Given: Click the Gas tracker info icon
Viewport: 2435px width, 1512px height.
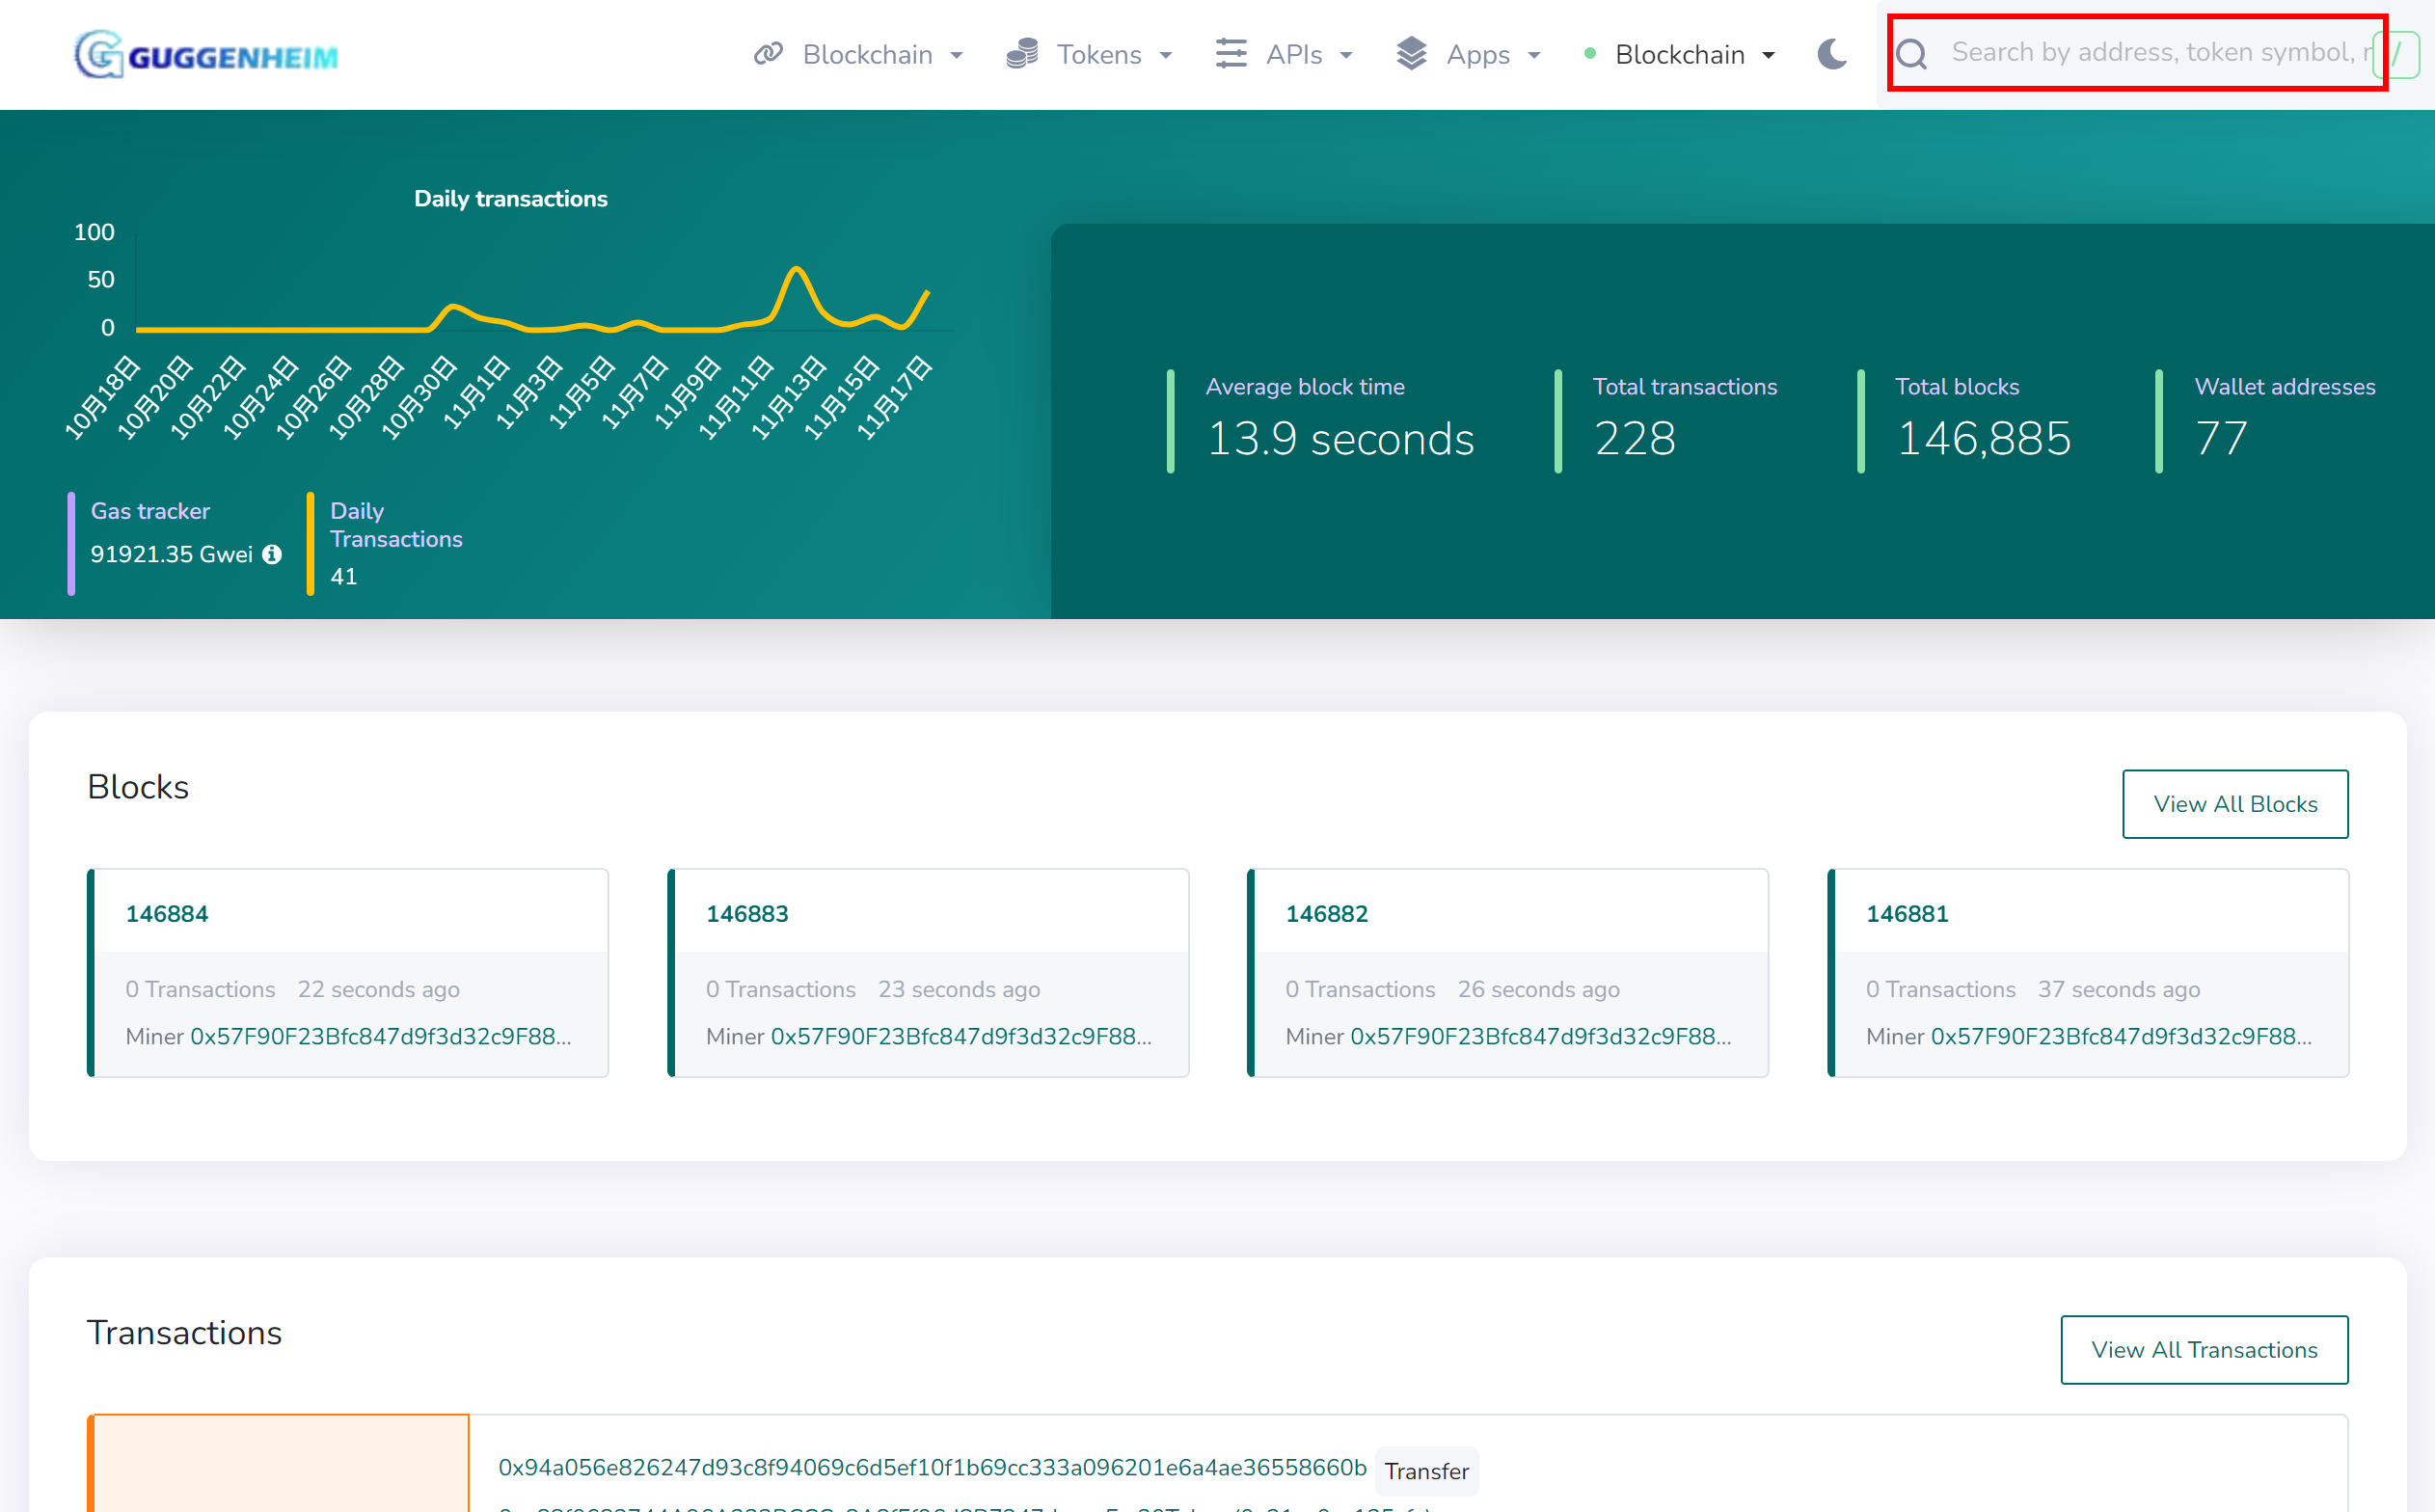Looking at the screenshot, I should coord(272,554).
